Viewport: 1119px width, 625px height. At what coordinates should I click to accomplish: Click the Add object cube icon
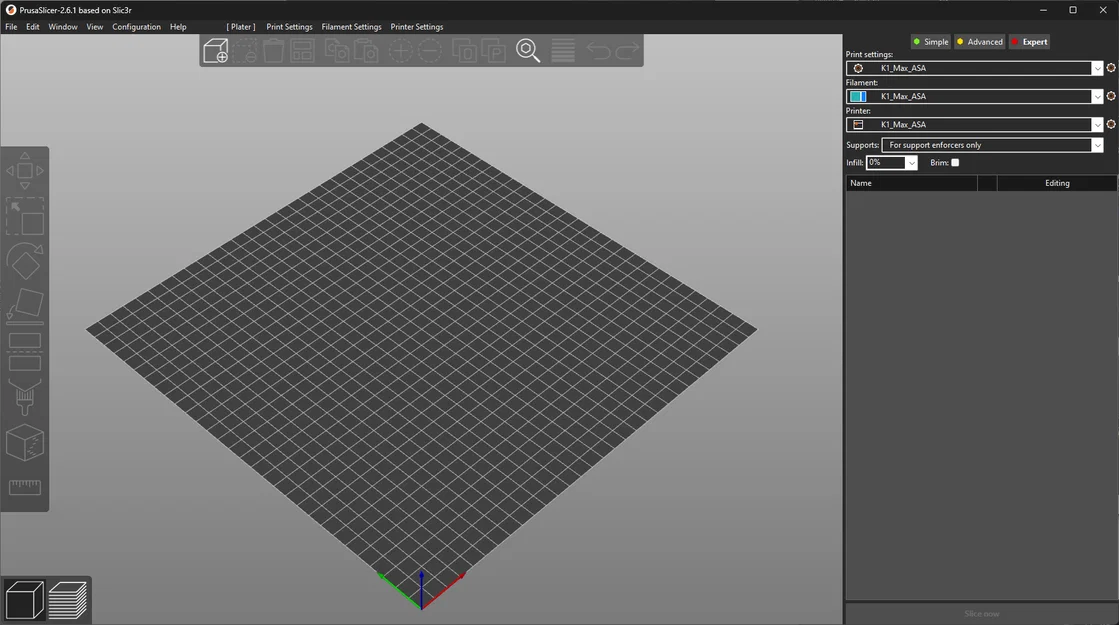(x=216, y=51)
